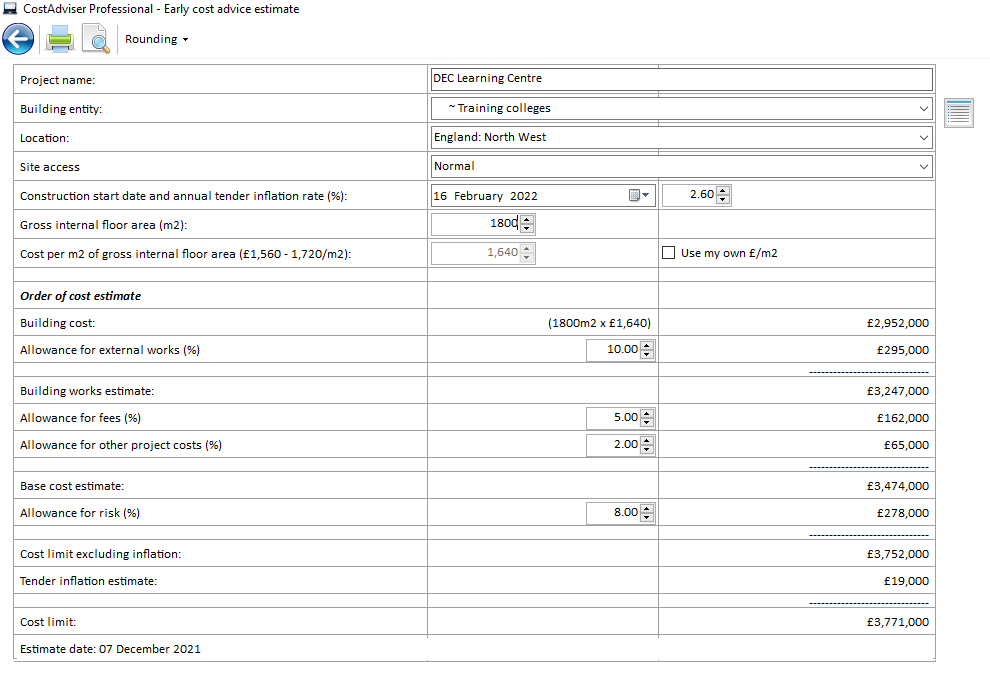Select year 2022 in the start date
990x694 pixels.
[523, 196]
